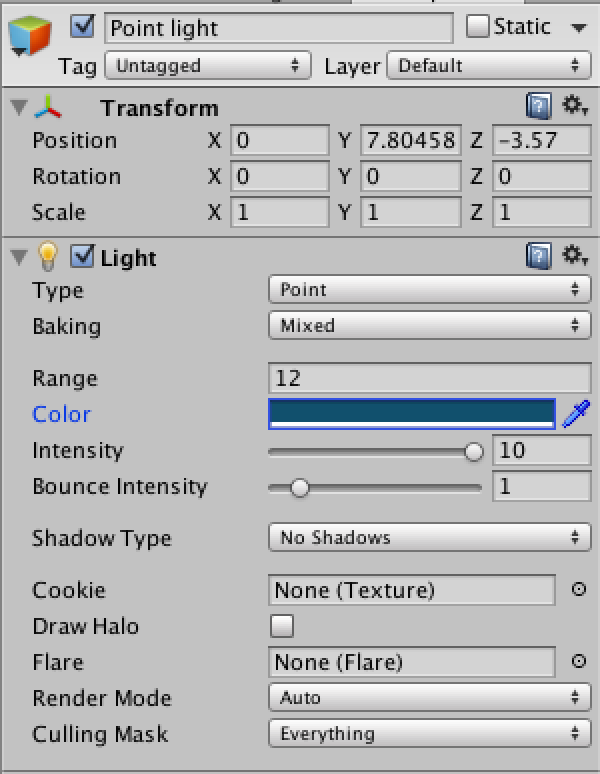This screenshot has height=774, width=600.
Task: Open the Baking mode dropdown
Action: pos(430,325)
